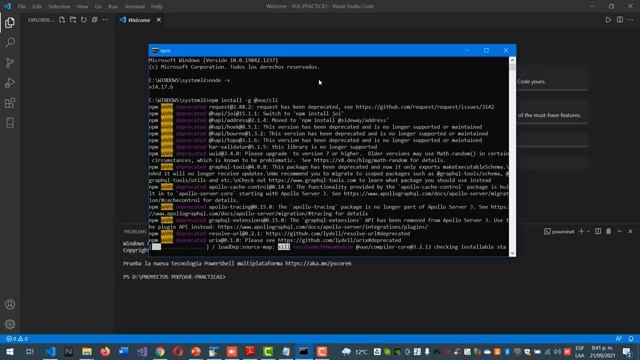The image size is (640, 360).
Task: Open the Run menu
Action: [113, 7]
